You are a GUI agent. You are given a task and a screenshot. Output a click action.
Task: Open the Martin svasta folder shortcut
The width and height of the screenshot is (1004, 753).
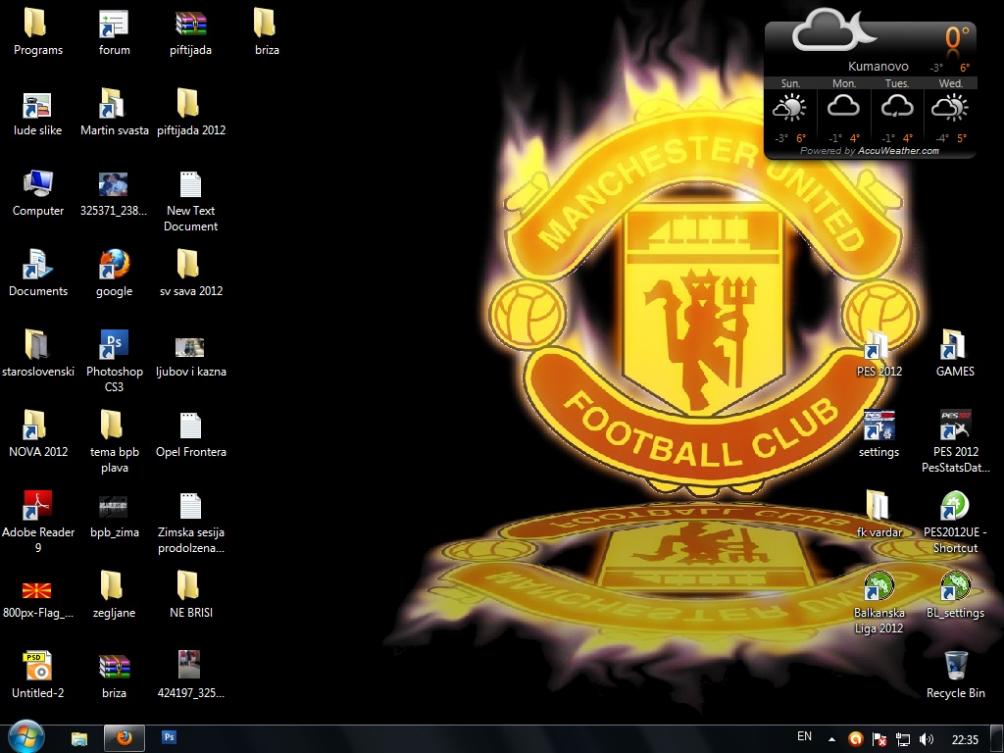point(114,105)
